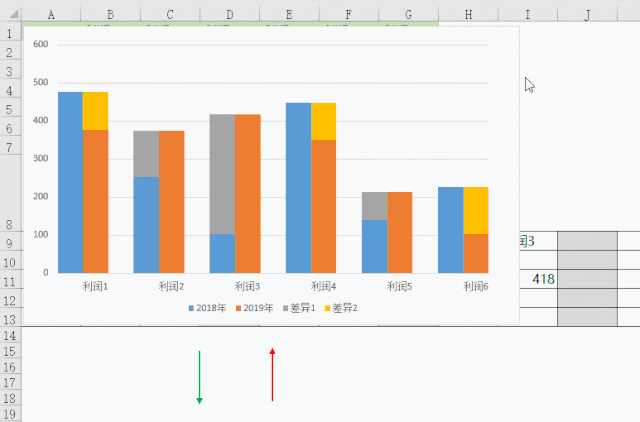Select the 2019年 legend entry
Screen dimensions: 640x422
(256, 308)
